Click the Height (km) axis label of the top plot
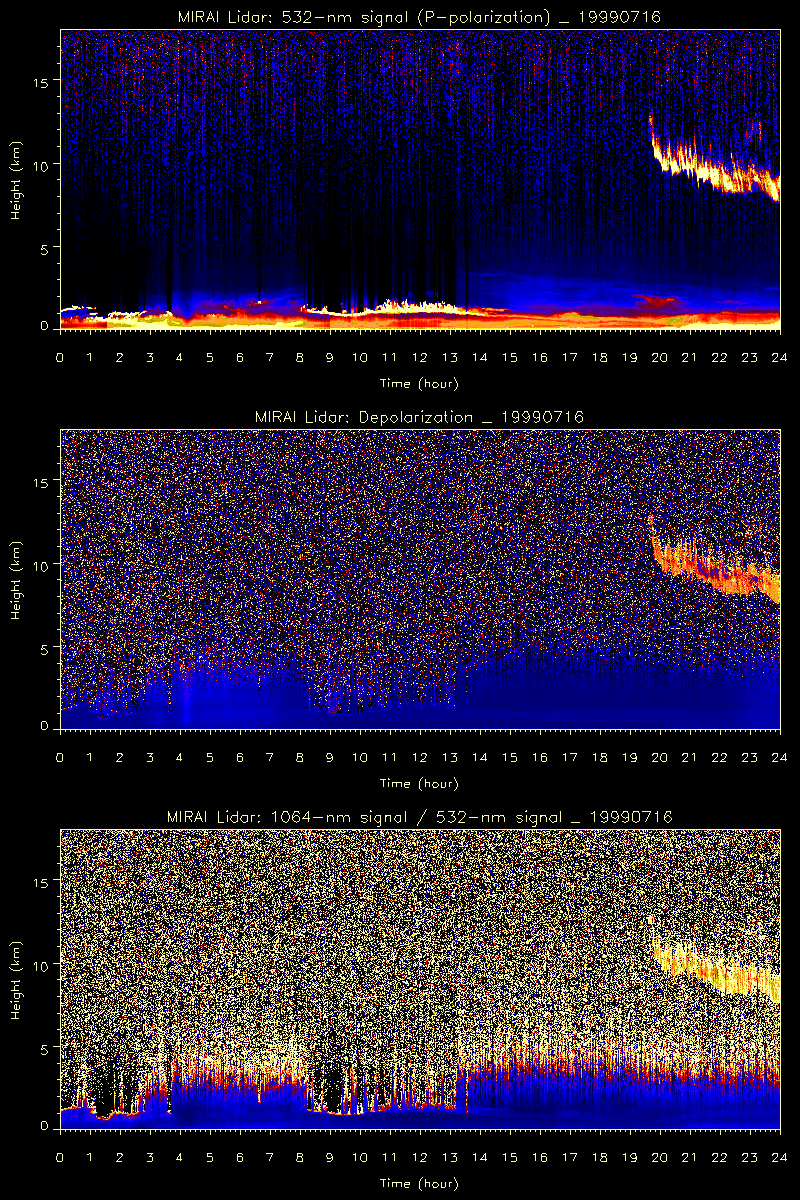 coord(17,180)
